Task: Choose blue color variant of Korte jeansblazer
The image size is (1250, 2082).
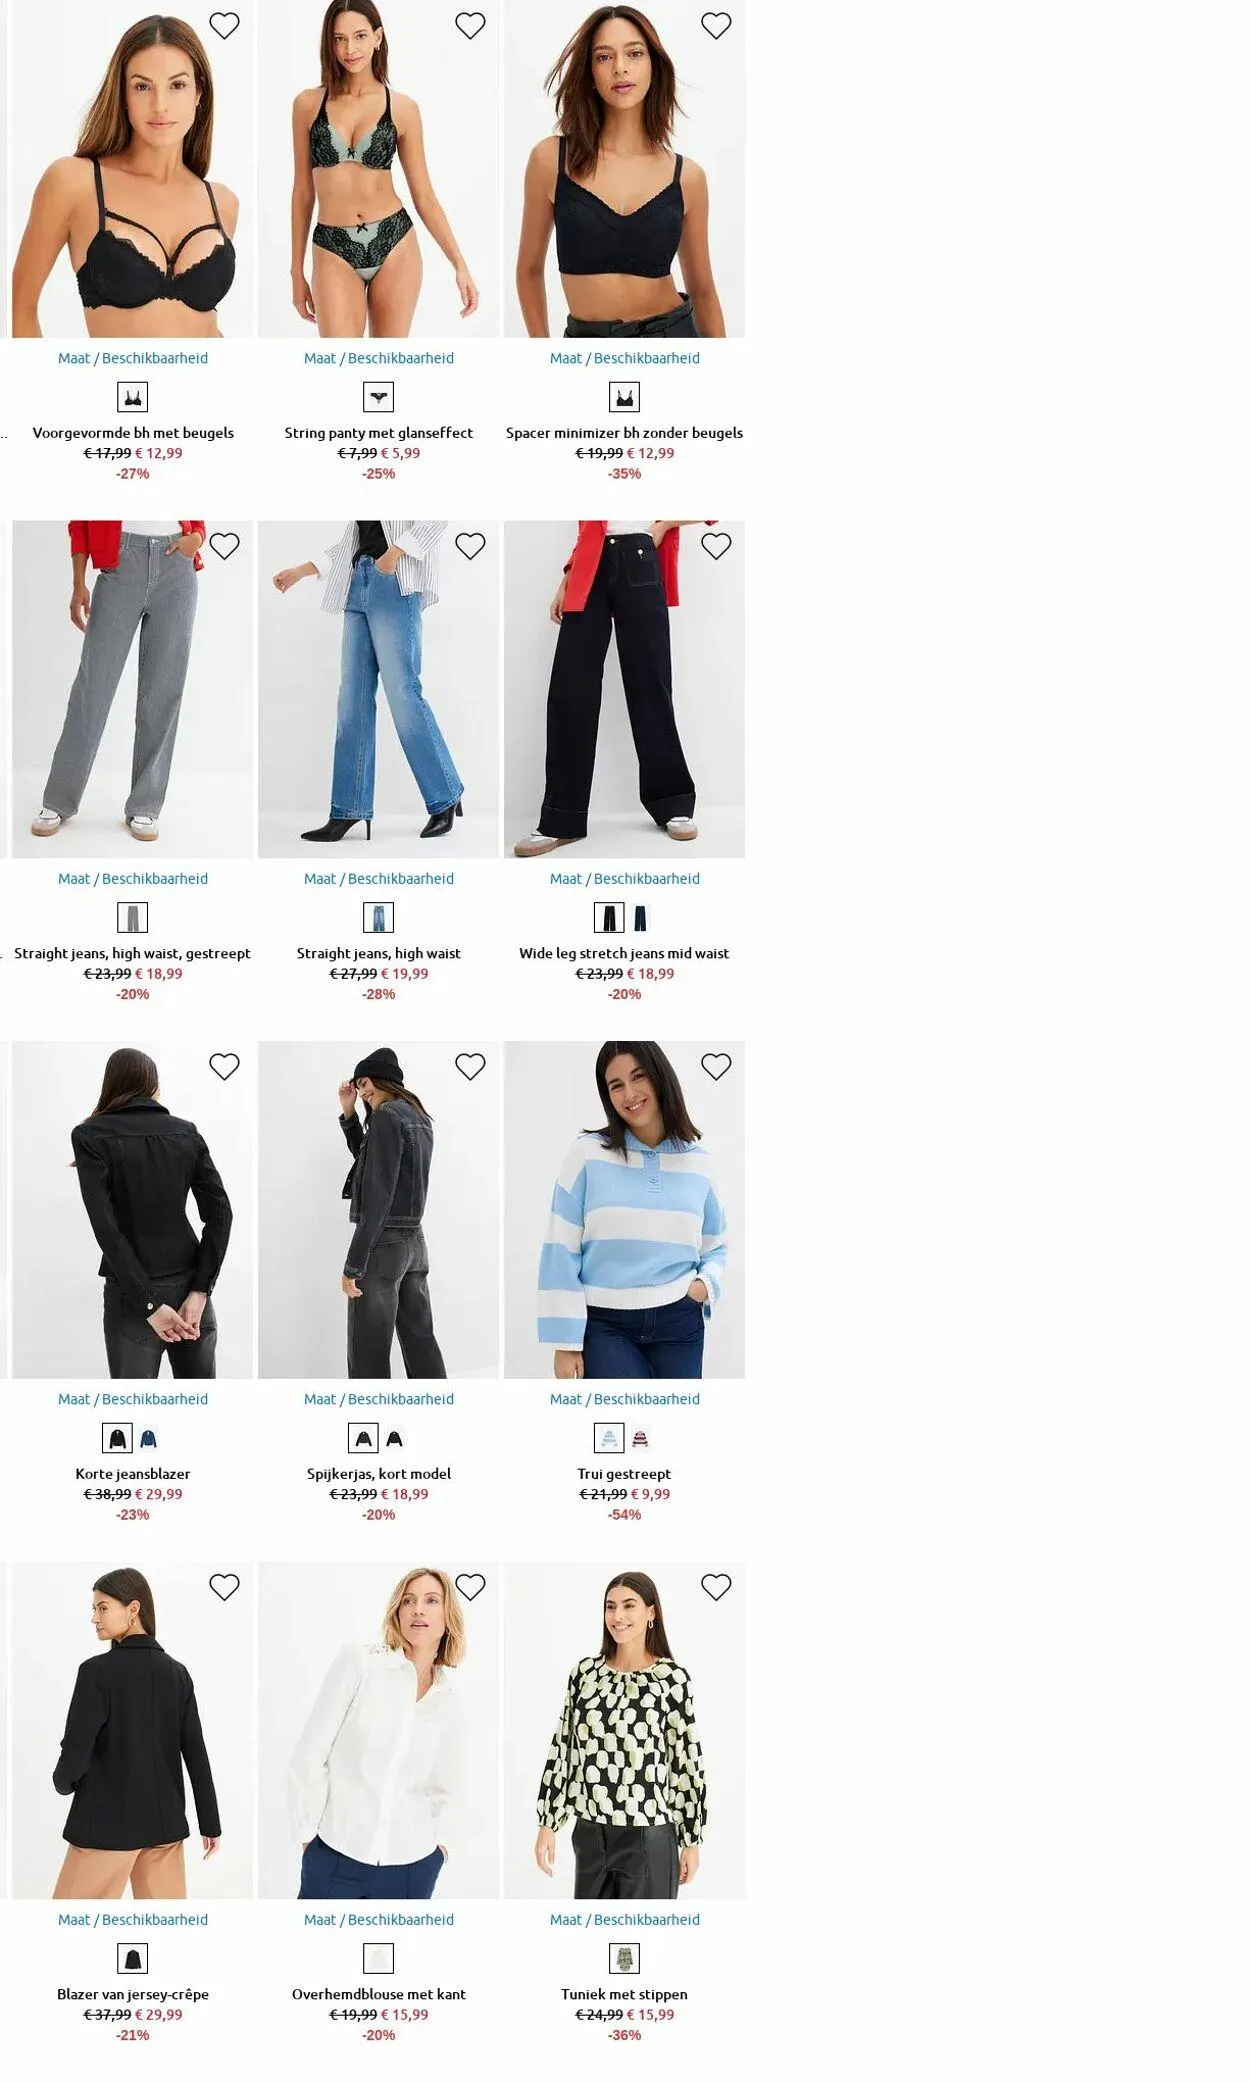Action: pos(148,1438)
